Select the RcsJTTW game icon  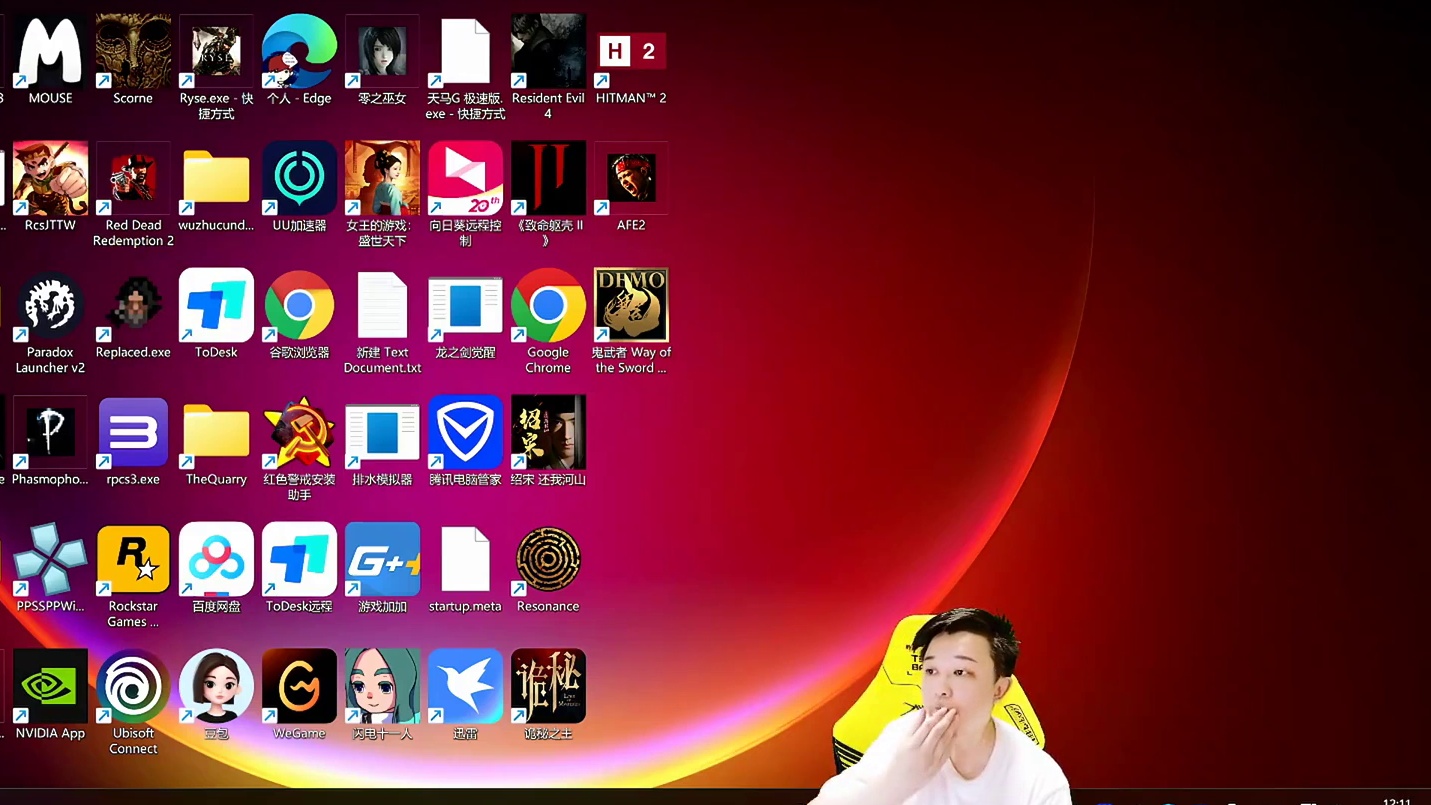(50, 179)
